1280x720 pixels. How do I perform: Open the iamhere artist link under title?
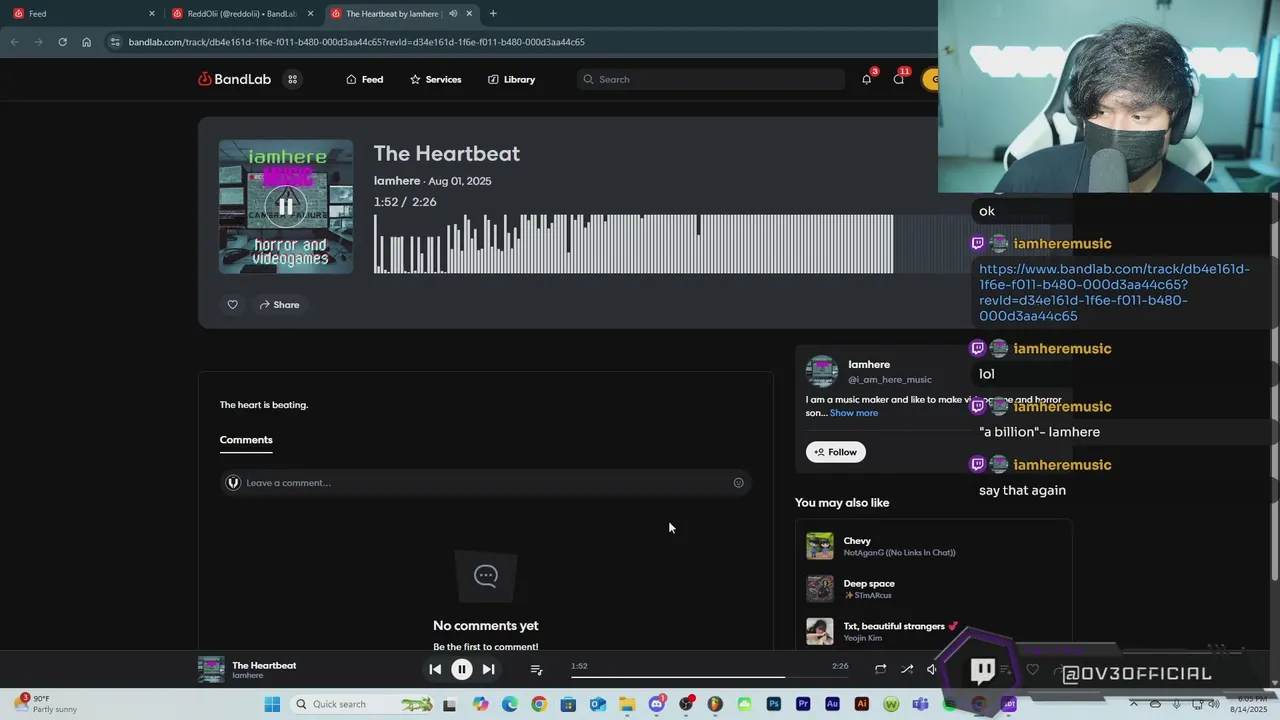[x=396, y=181]
